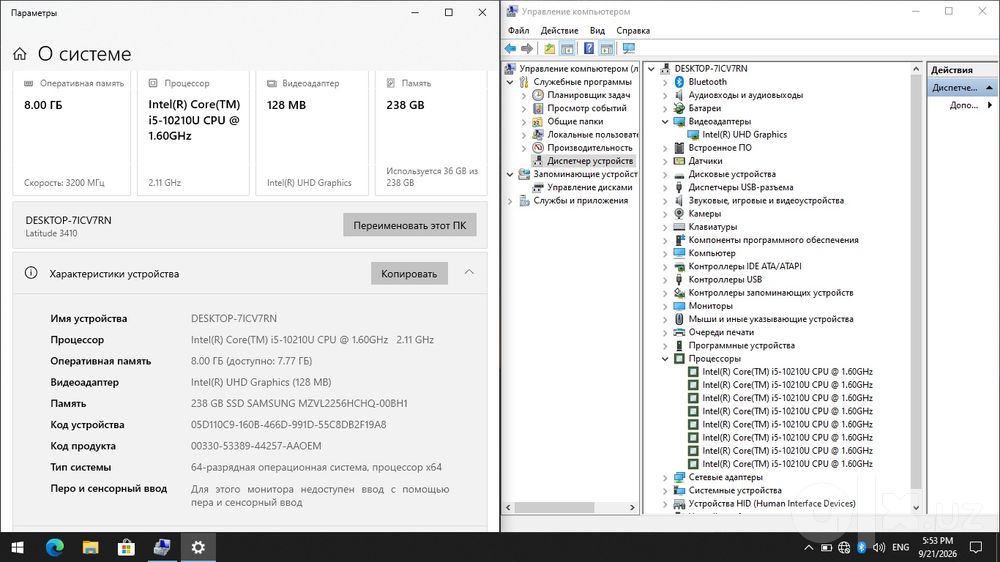Click the Переименовать этот ПК button
This screenshot has width=1000, height=562.
(x=409, y=225)
